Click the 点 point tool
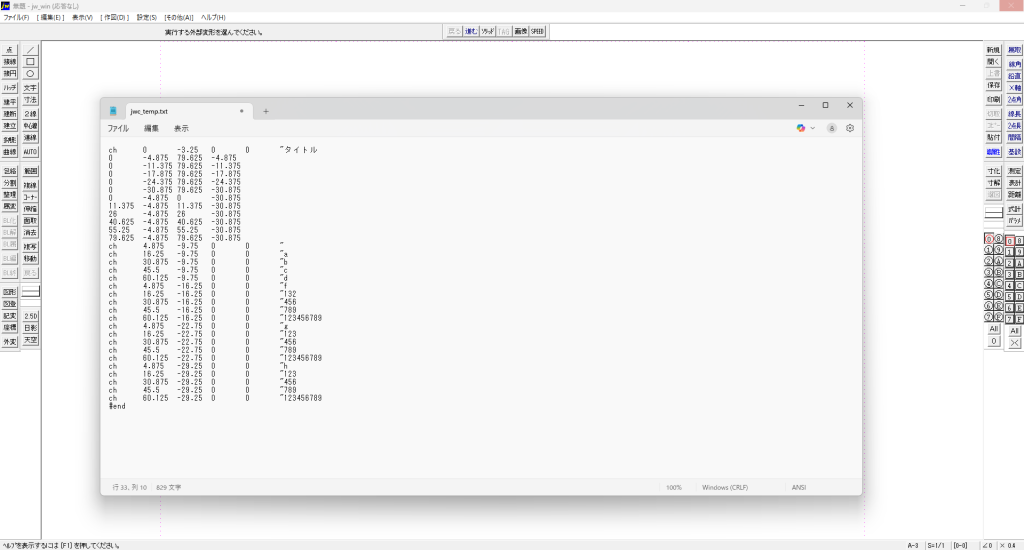This screenshot has height=550, width=1024. [x=9, y=50]
